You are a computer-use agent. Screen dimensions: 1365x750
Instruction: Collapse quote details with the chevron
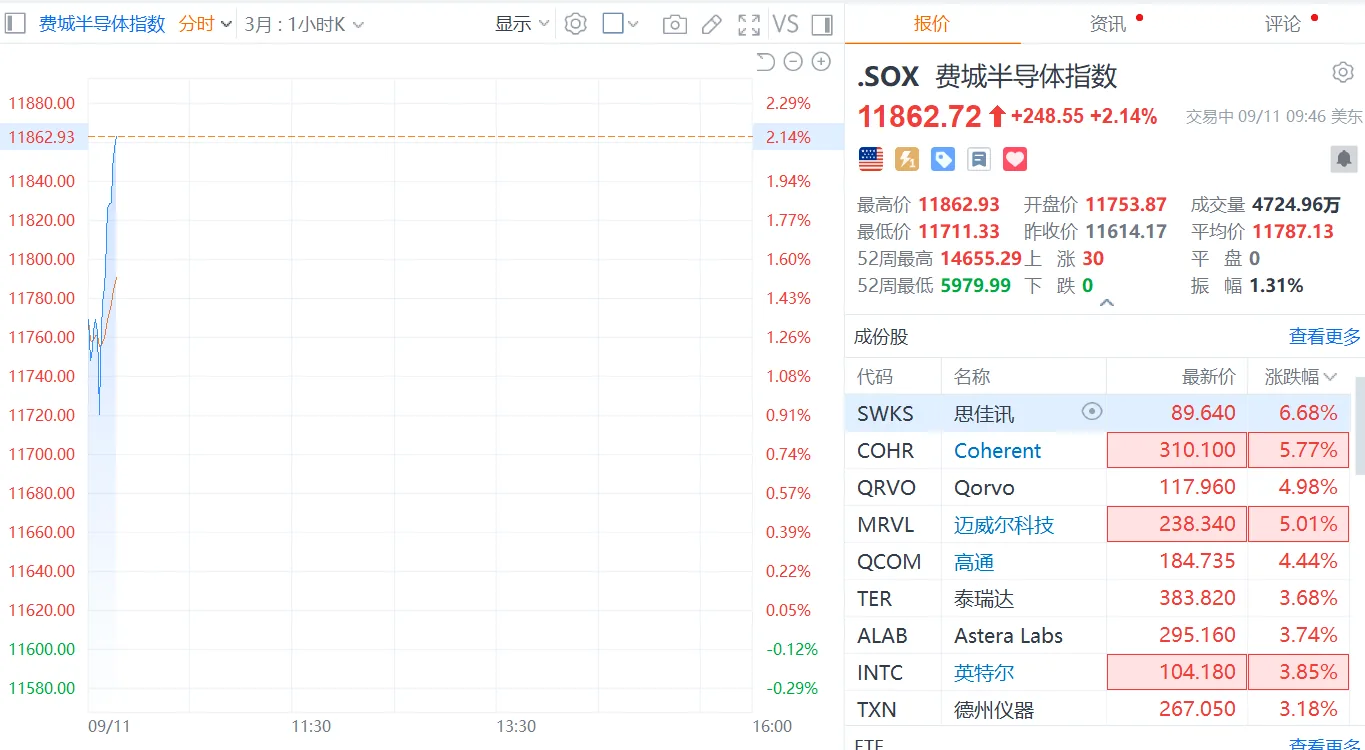click(x=1106, y=302)
